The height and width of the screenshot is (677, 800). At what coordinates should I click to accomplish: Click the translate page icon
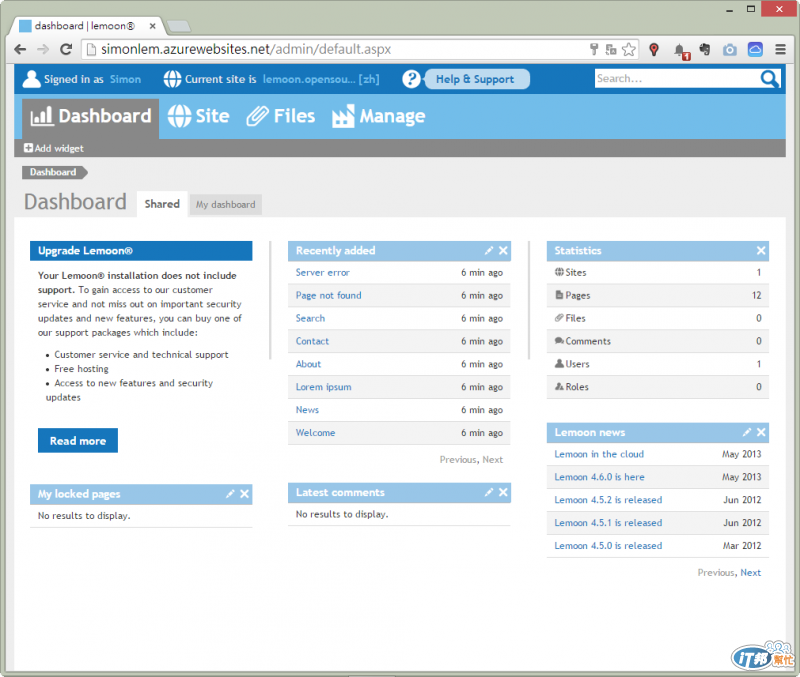click(x=611, y=49)
